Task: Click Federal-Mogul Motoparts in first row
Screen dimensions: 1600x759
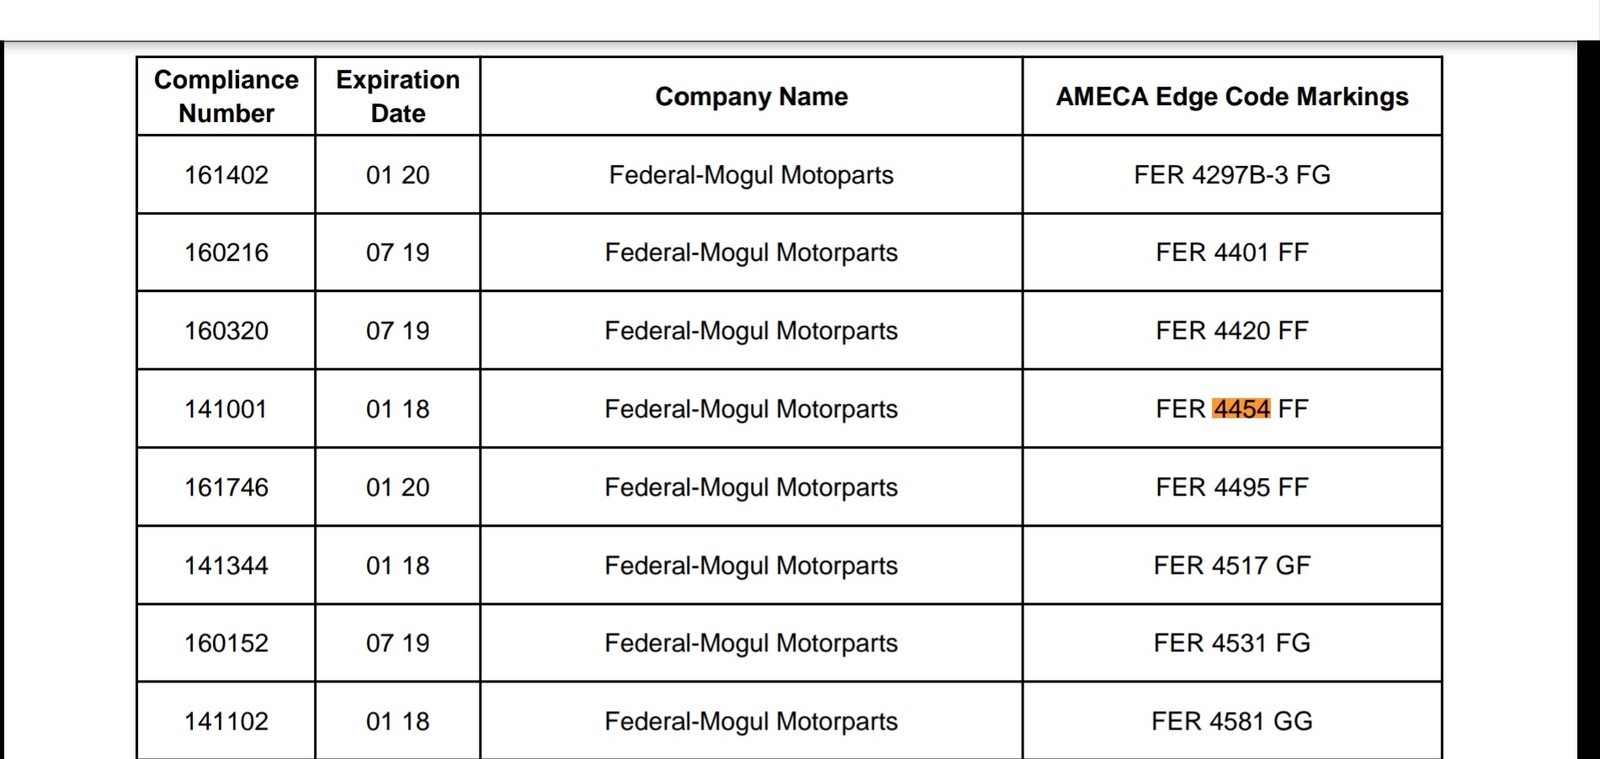Action: pyautogui.click(x=751, y=175)
